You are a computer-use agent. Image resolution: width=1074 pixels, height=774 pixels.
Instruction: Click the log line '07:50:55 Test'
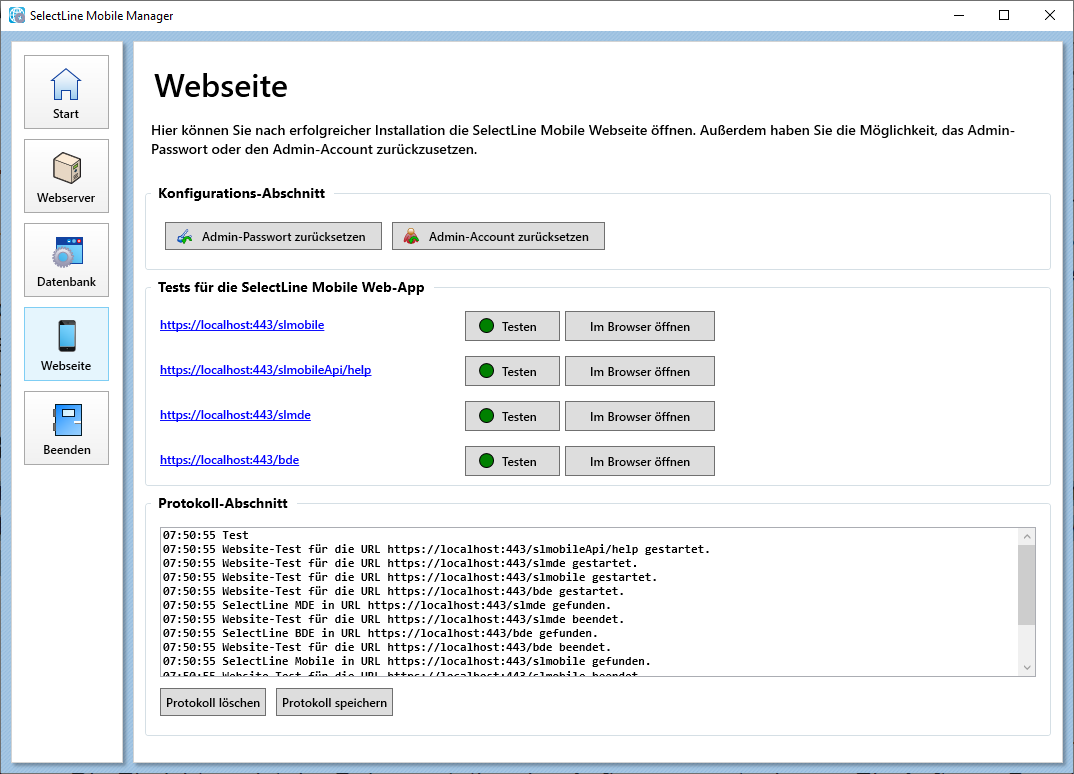[205, 535]
